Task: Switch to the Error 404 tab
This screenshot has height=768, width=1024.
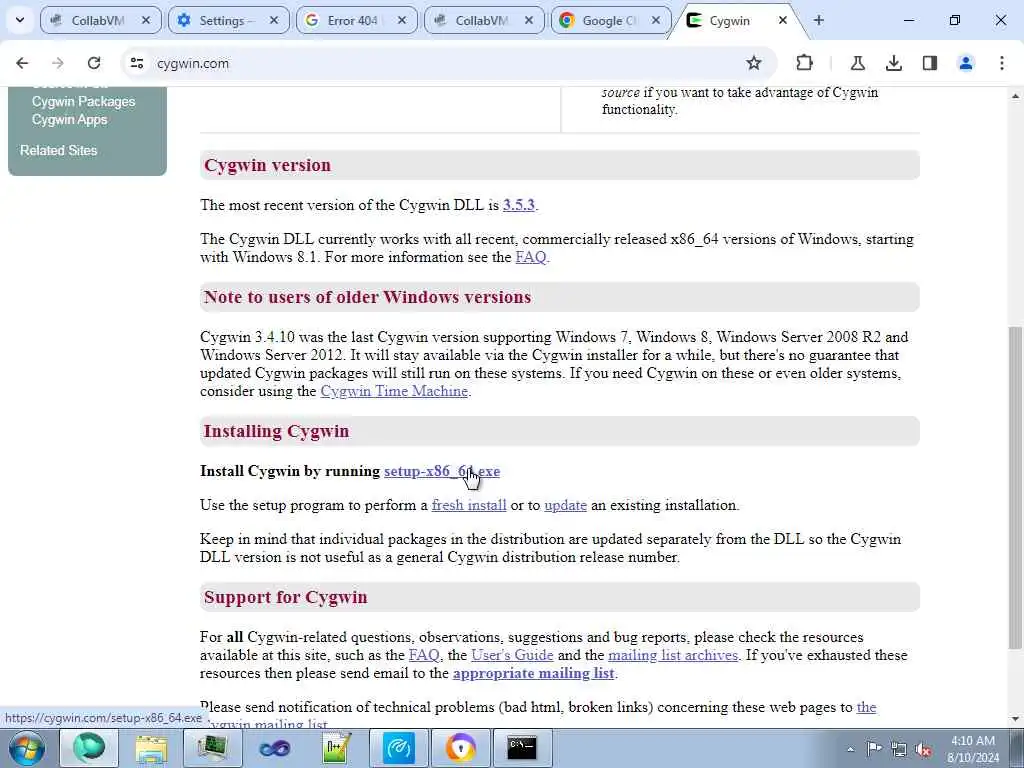Action: pos(355,20)
